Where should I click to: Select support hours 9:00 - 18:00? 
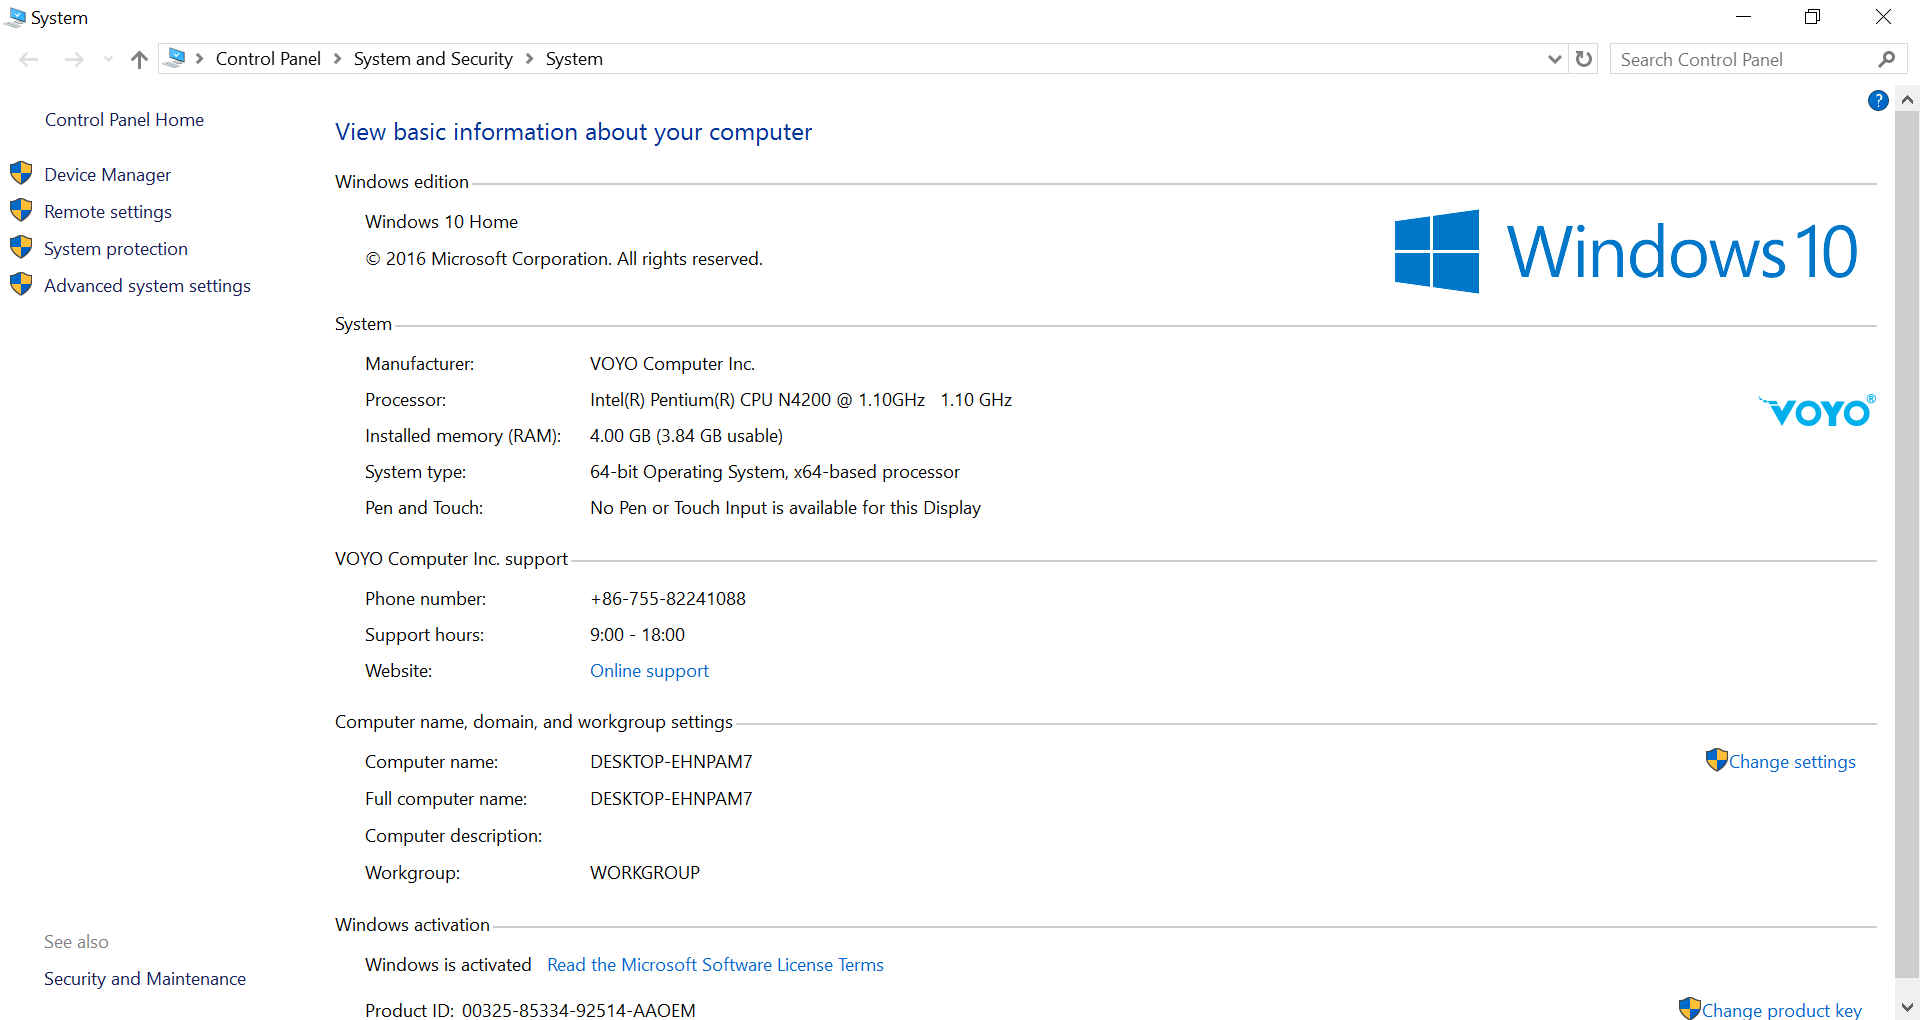click(637, 635)
